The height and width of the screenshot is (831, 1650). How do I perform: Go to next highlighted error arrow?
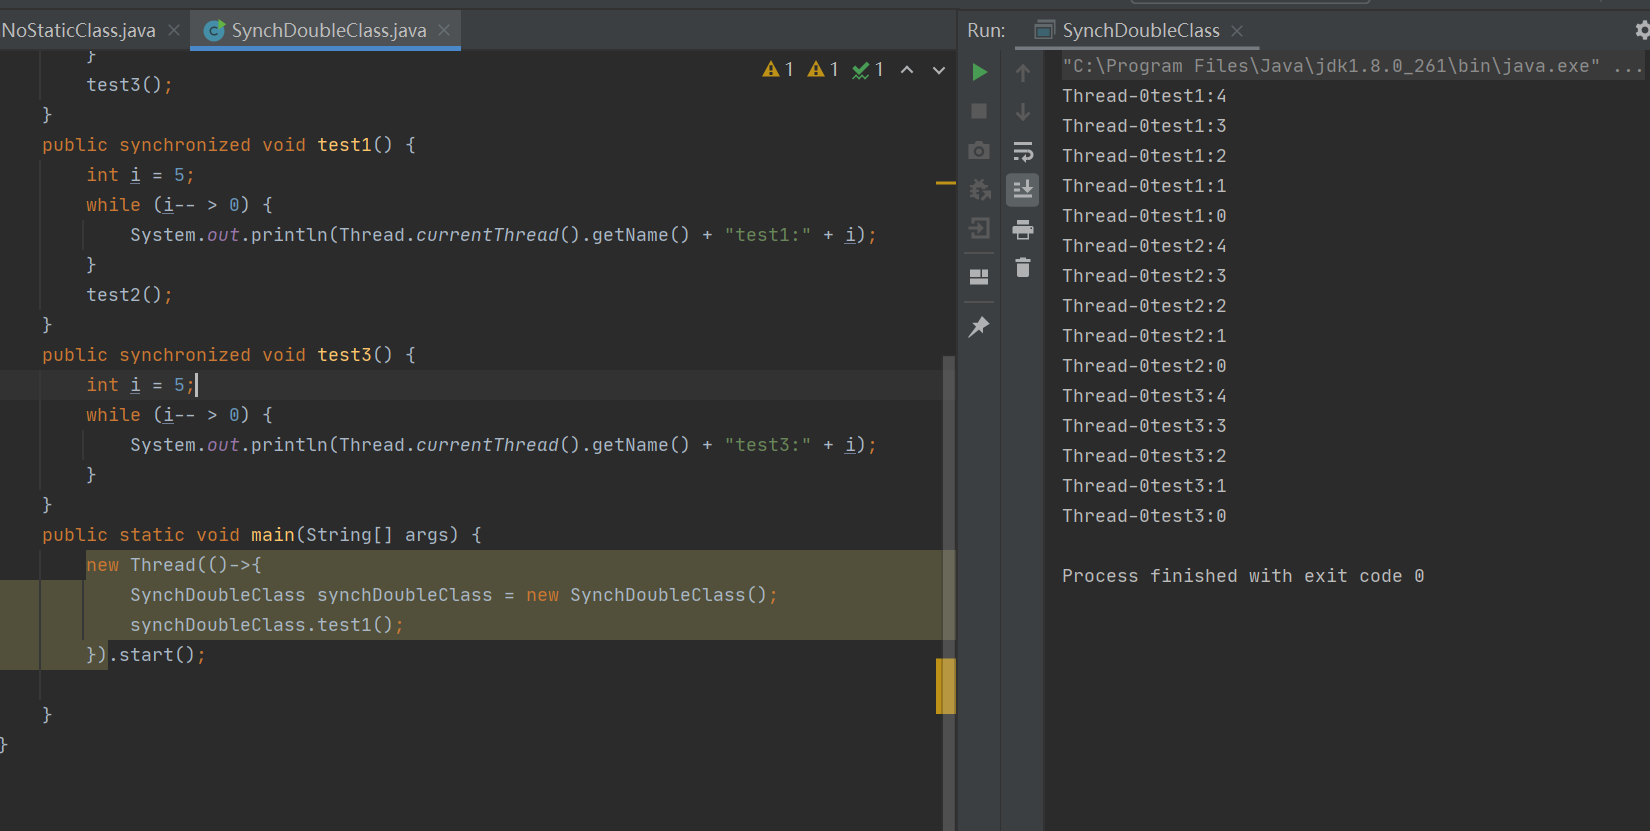click(939, 70)
